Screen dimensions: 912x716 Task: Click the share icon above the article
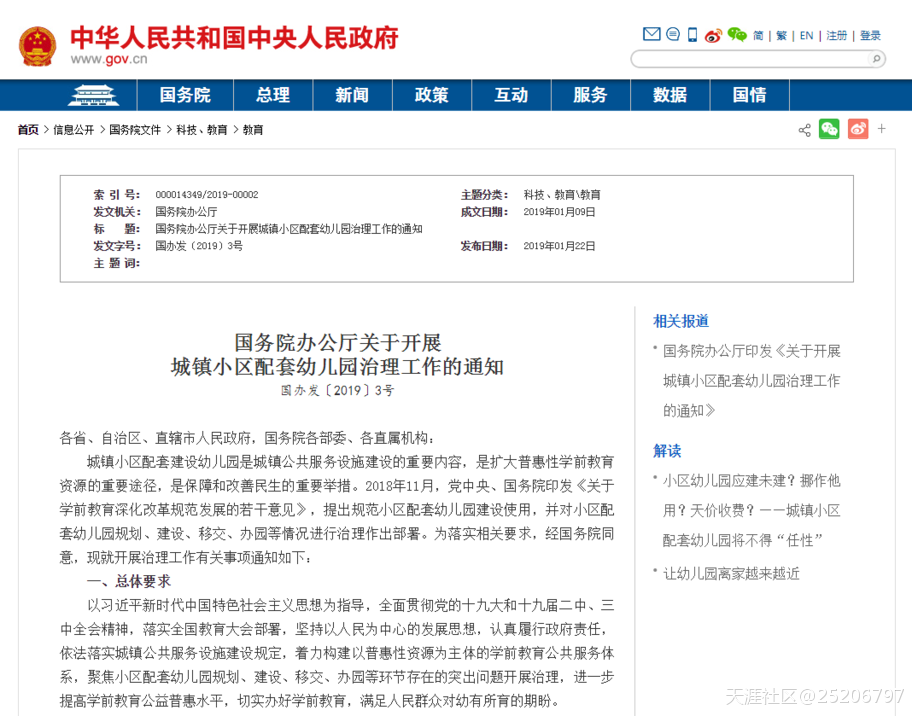(x=804, y=130)
